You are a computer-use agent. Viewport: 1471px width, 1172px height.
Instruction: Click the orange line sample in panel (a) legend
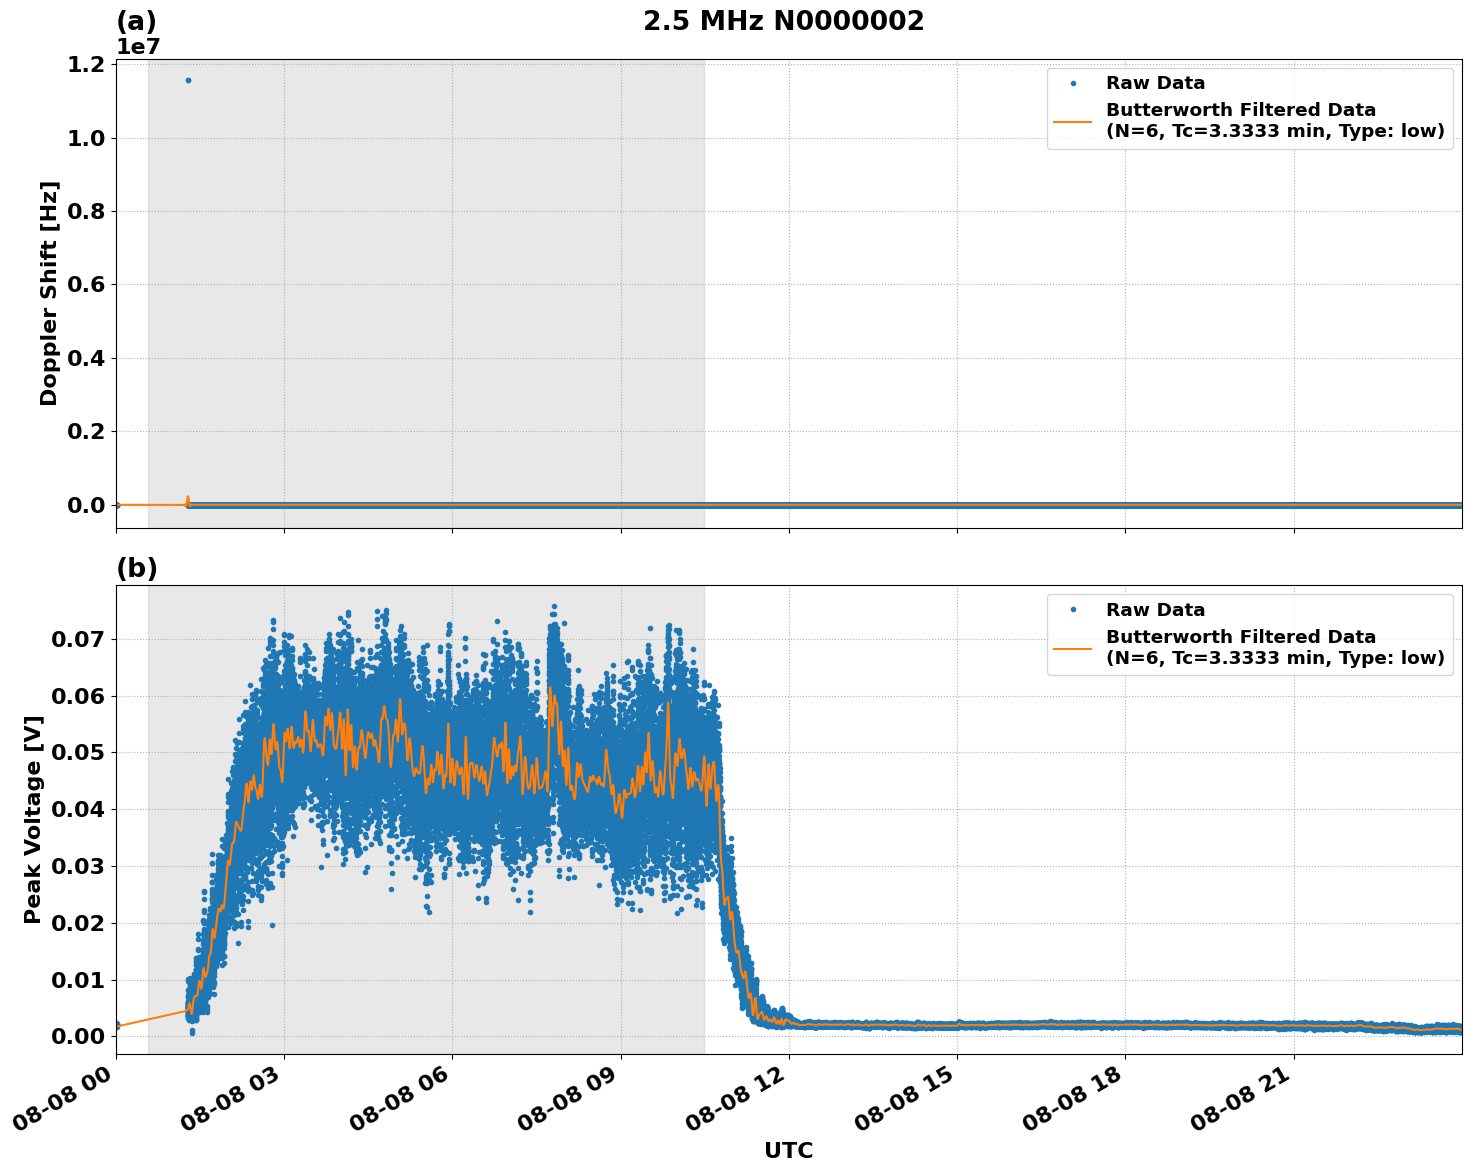(x=1075, y=124)
